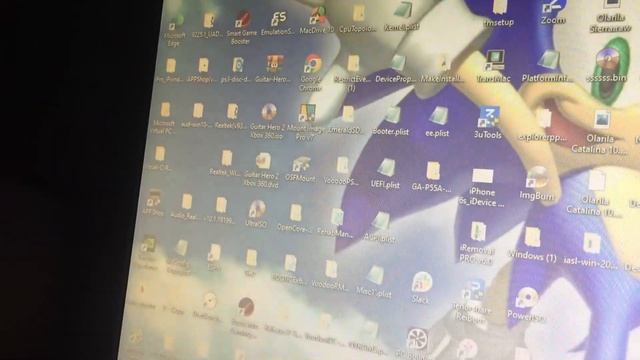
Task: Open the EmulationStation shortcut
Action: point(278,24)
